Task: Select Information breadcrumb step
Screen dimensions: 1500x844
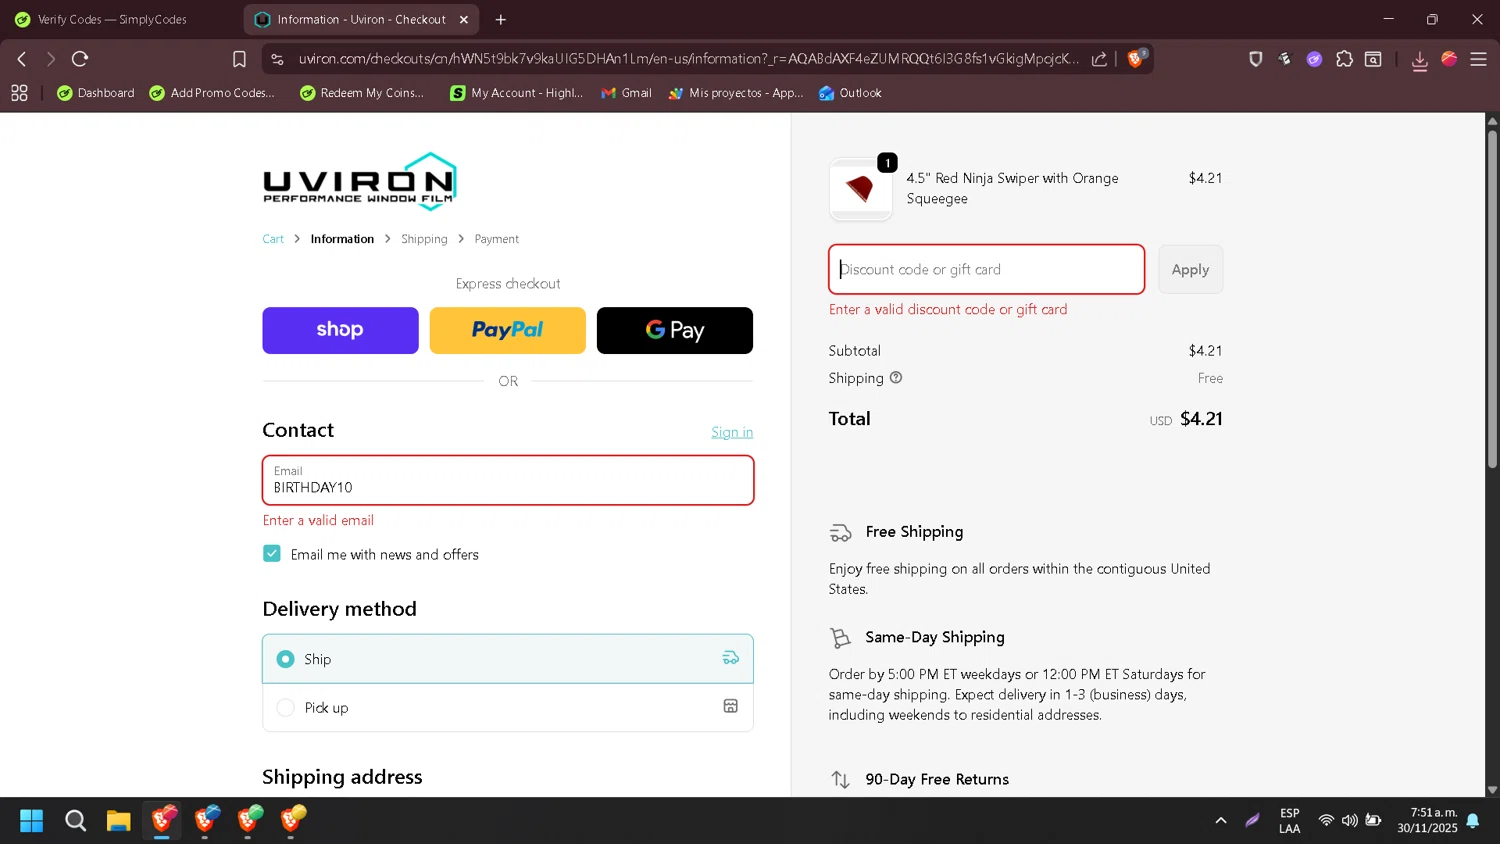Action: [x=342, y=239]
